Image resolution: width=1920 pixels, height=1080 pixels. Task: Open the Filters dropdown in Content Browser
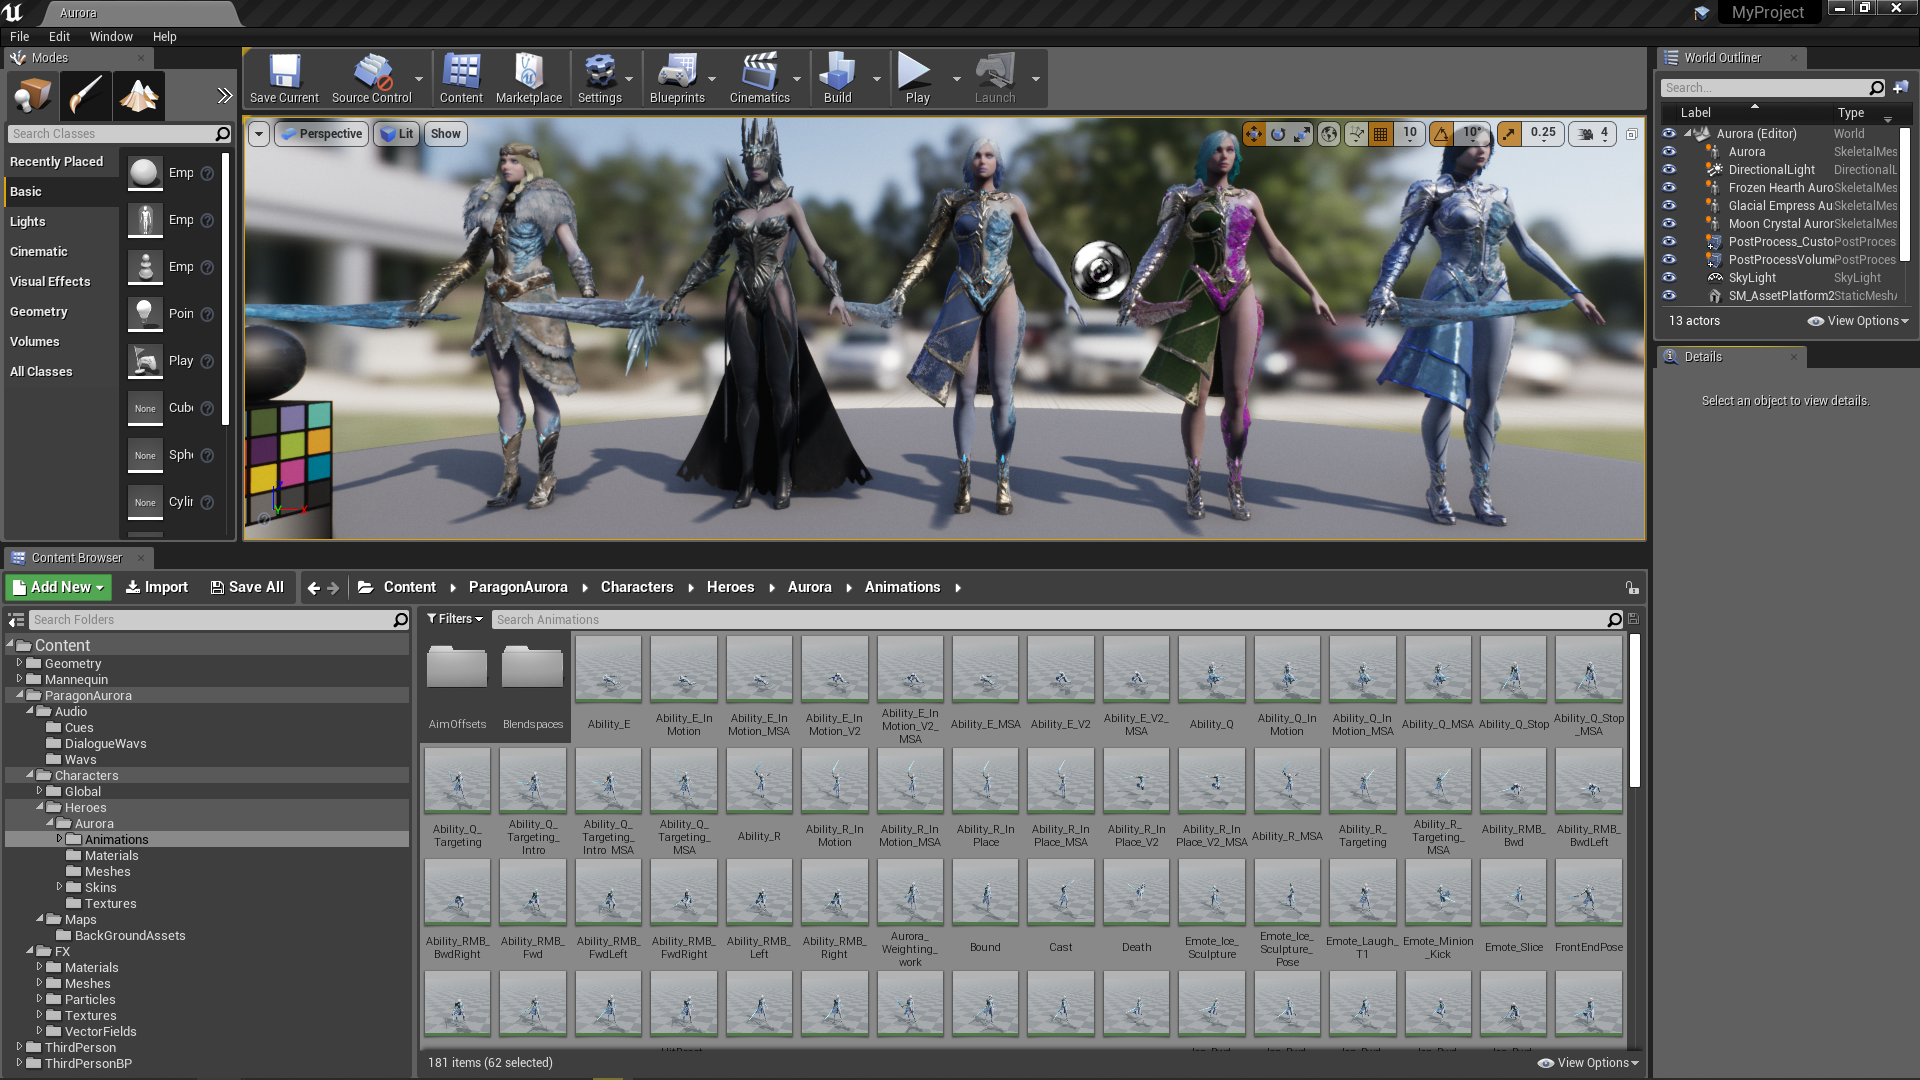point(455,619)
